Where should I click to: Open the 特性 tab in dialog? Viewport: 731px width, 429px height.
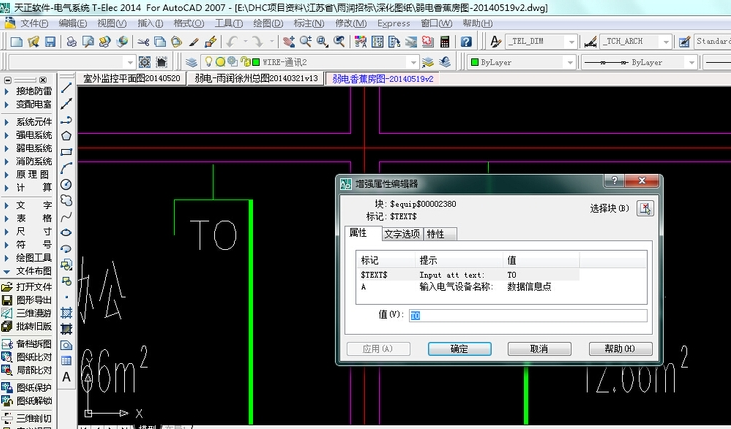tap(439, 234)
